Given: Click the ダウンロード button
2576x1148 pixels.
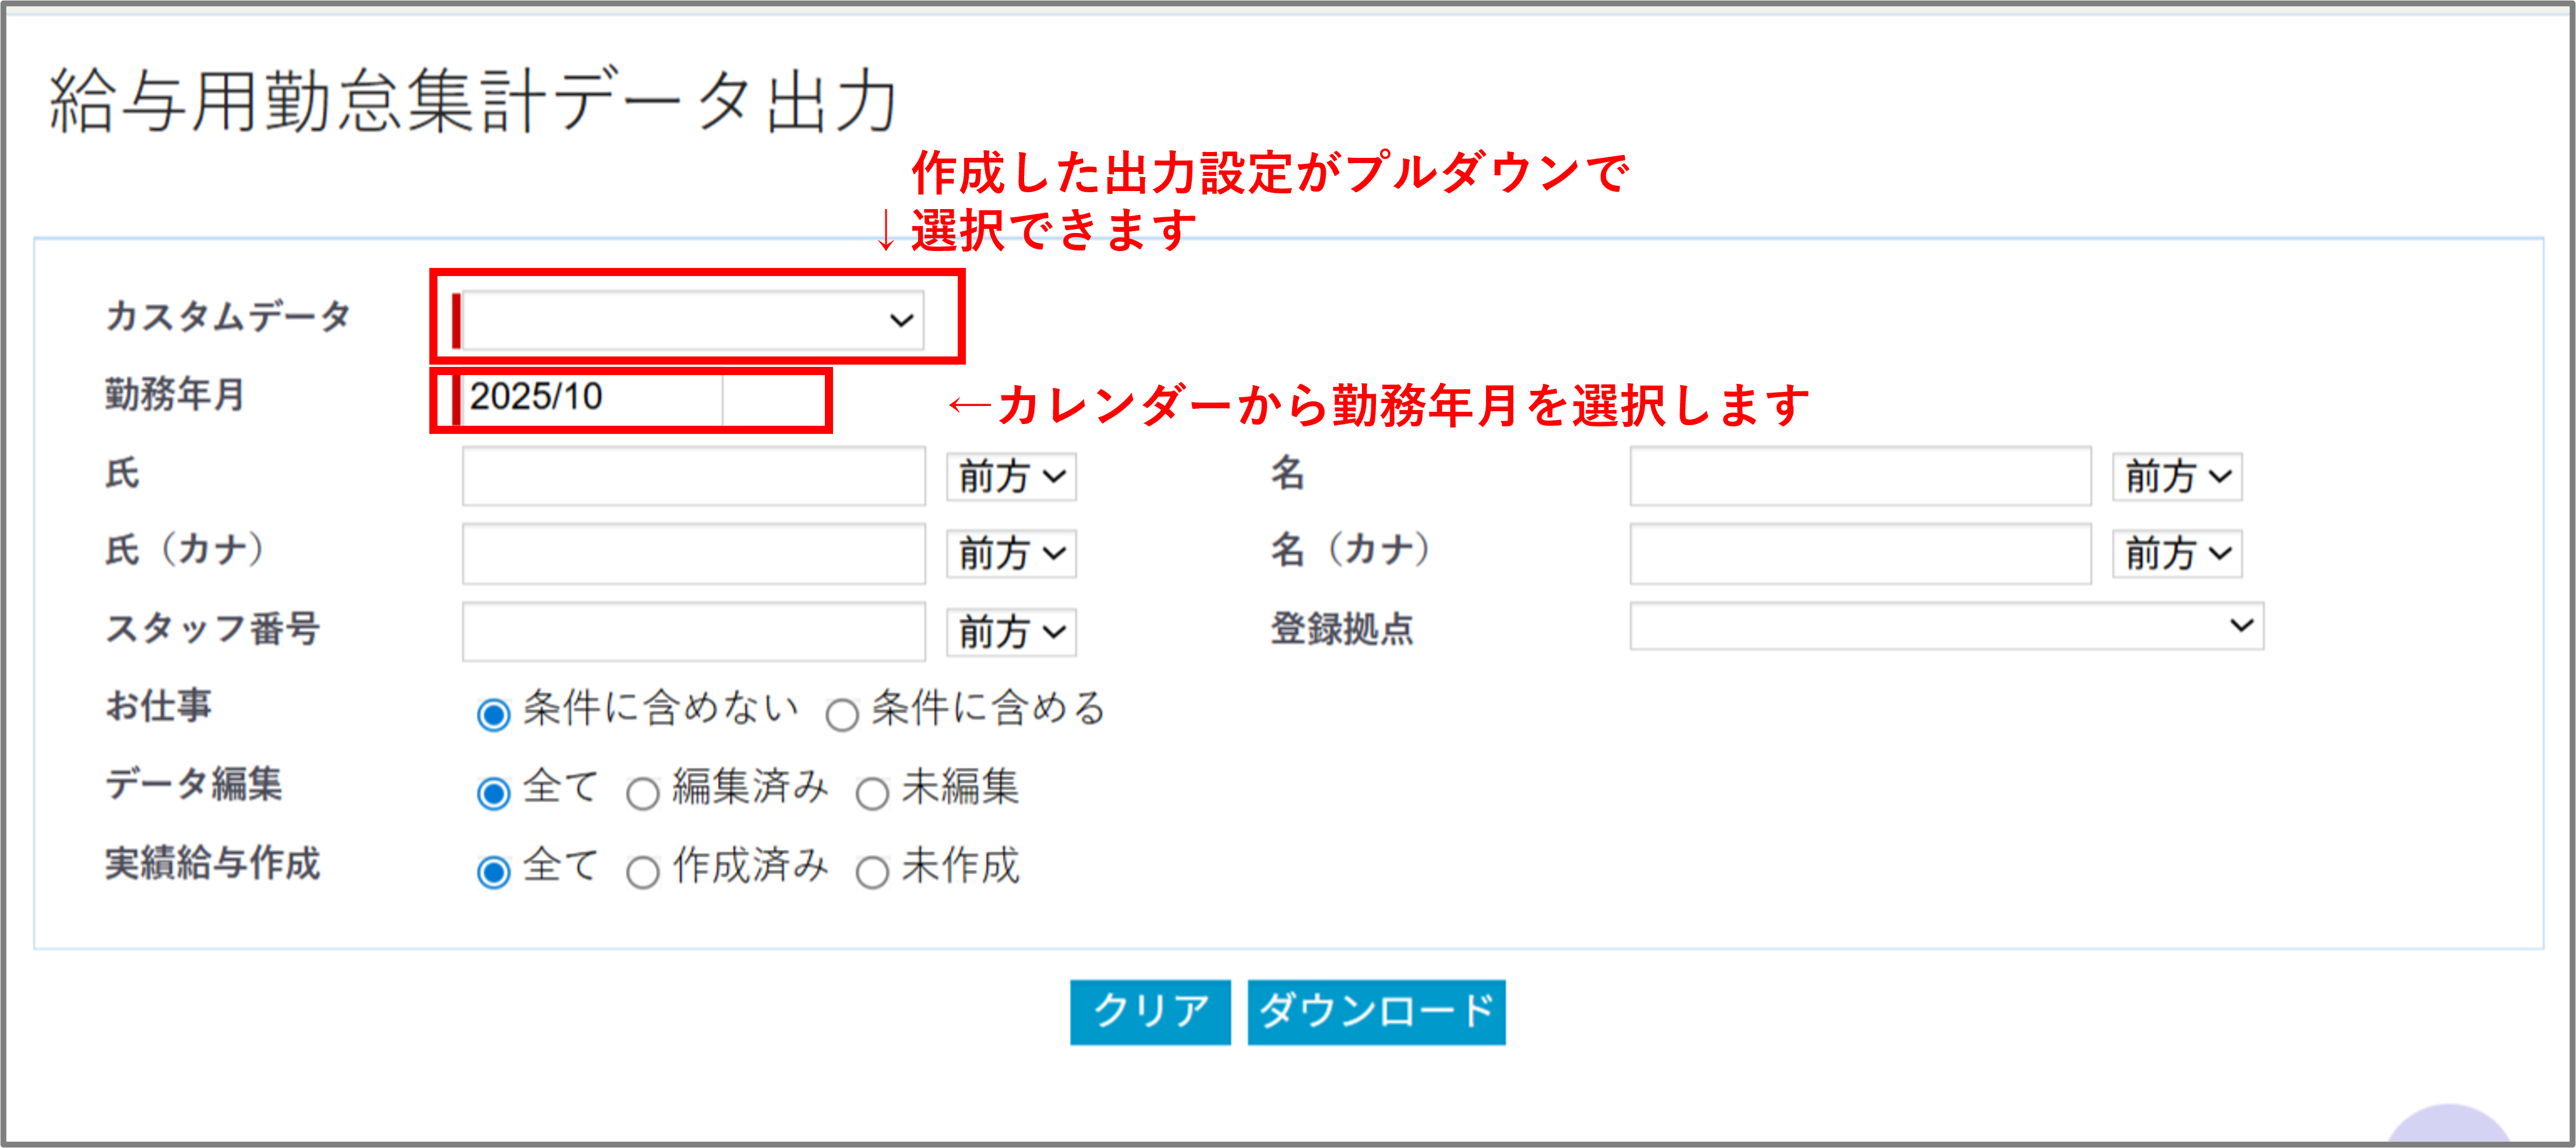Looking at the screenshot, I should pyautogui.click(x=1376, y=1012).
